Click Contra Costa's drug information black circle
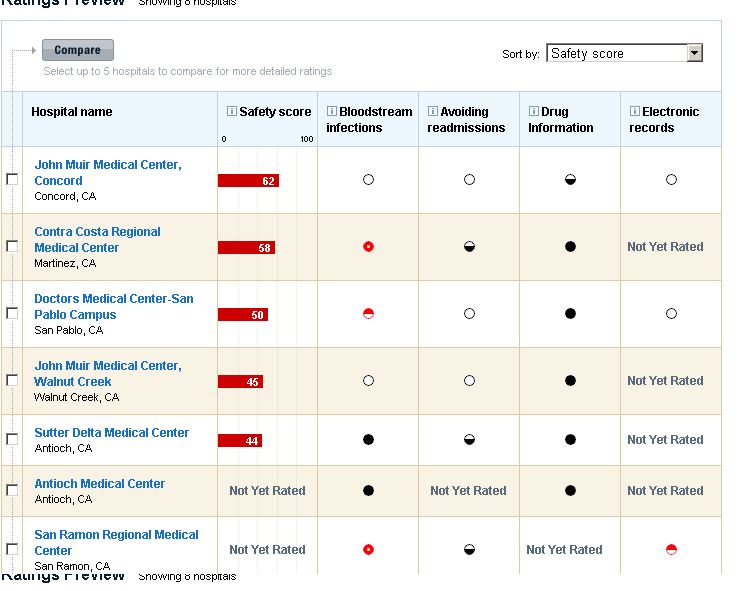The width and height of the screenshot is (754, 591). click(x=570, y=247)
